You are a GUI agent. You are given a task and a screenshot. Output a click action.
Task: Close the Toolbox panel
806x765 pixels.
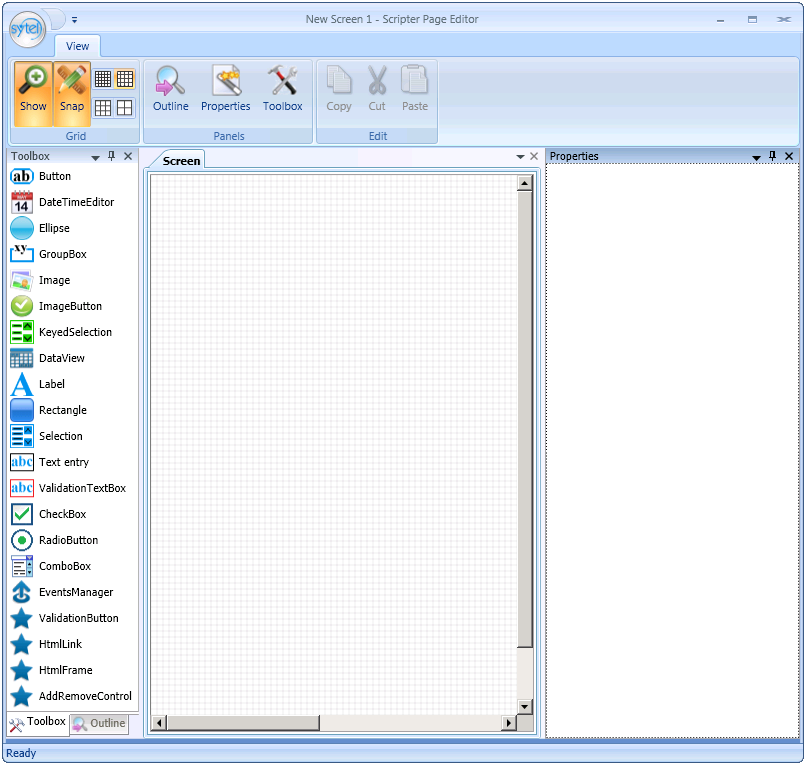point(128,156)
